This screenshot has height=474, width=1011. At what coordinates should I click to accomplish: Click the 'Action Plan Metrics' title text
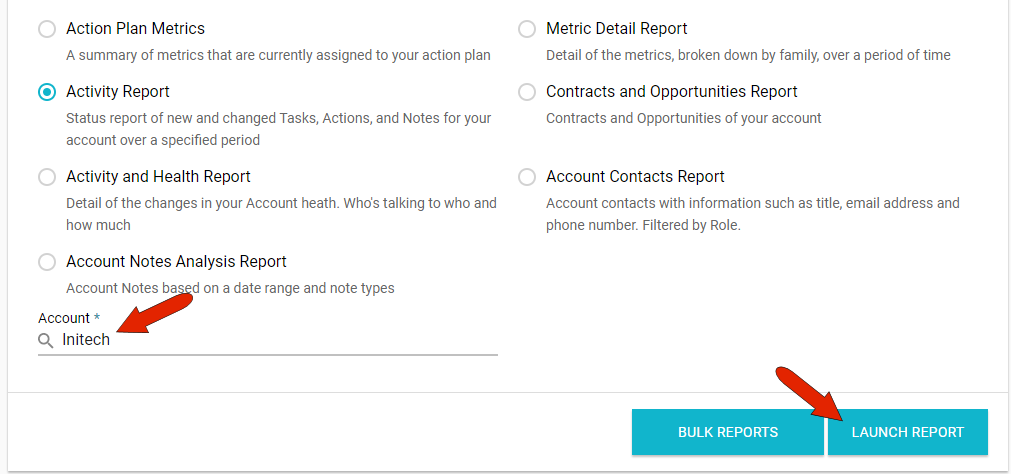point(135,29)
